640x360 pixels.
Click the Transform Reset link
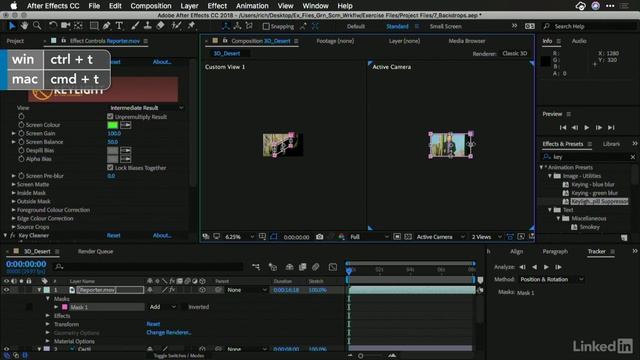tap(153, 324)
